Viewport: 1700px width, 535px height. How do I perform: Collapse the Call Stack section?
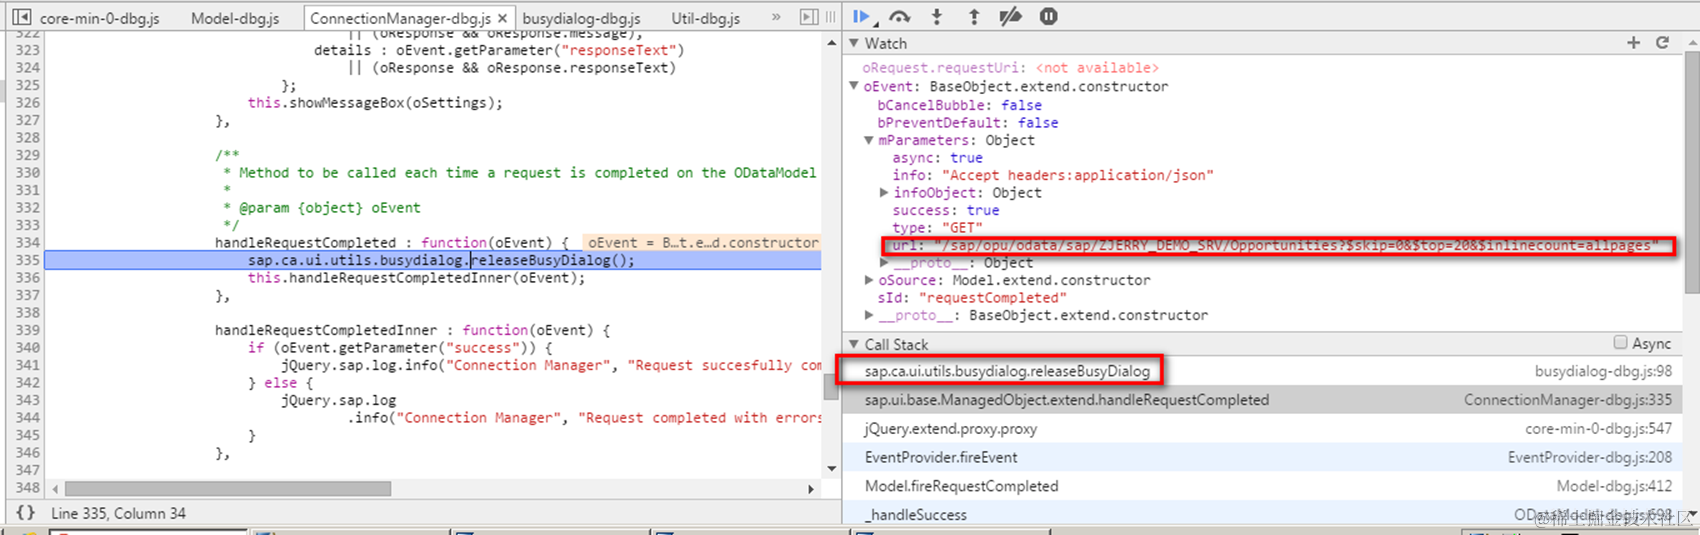(x=854, y=344)
